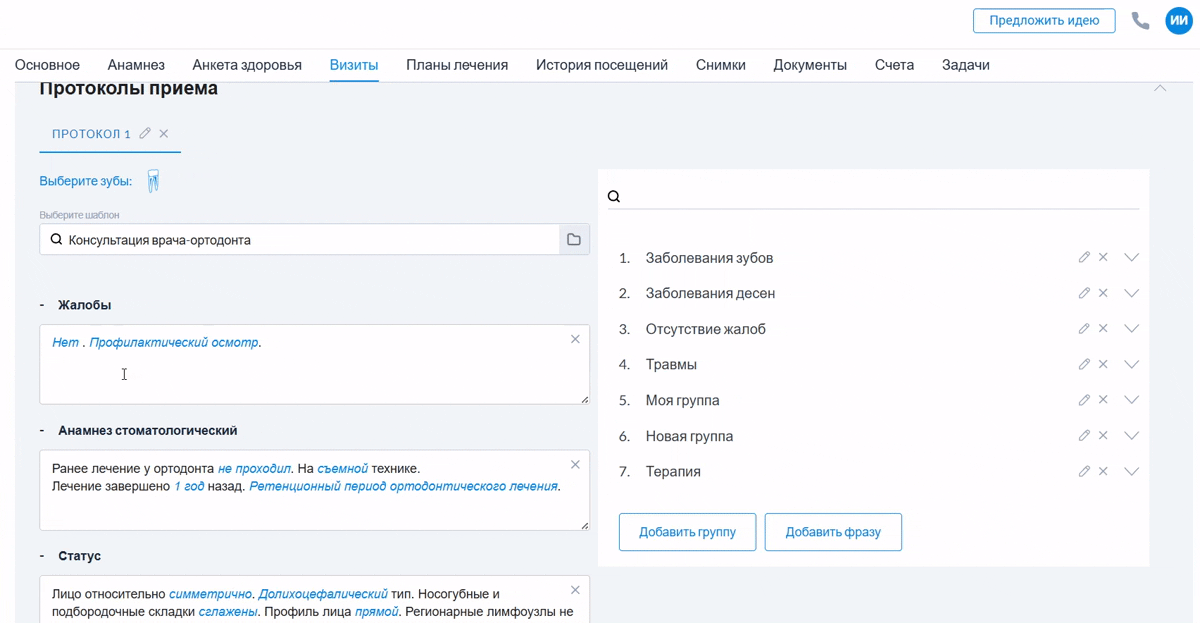Screen dimensions: 1200x623
Task: Click the Выберите зубы link
Action: coord(86,181)
